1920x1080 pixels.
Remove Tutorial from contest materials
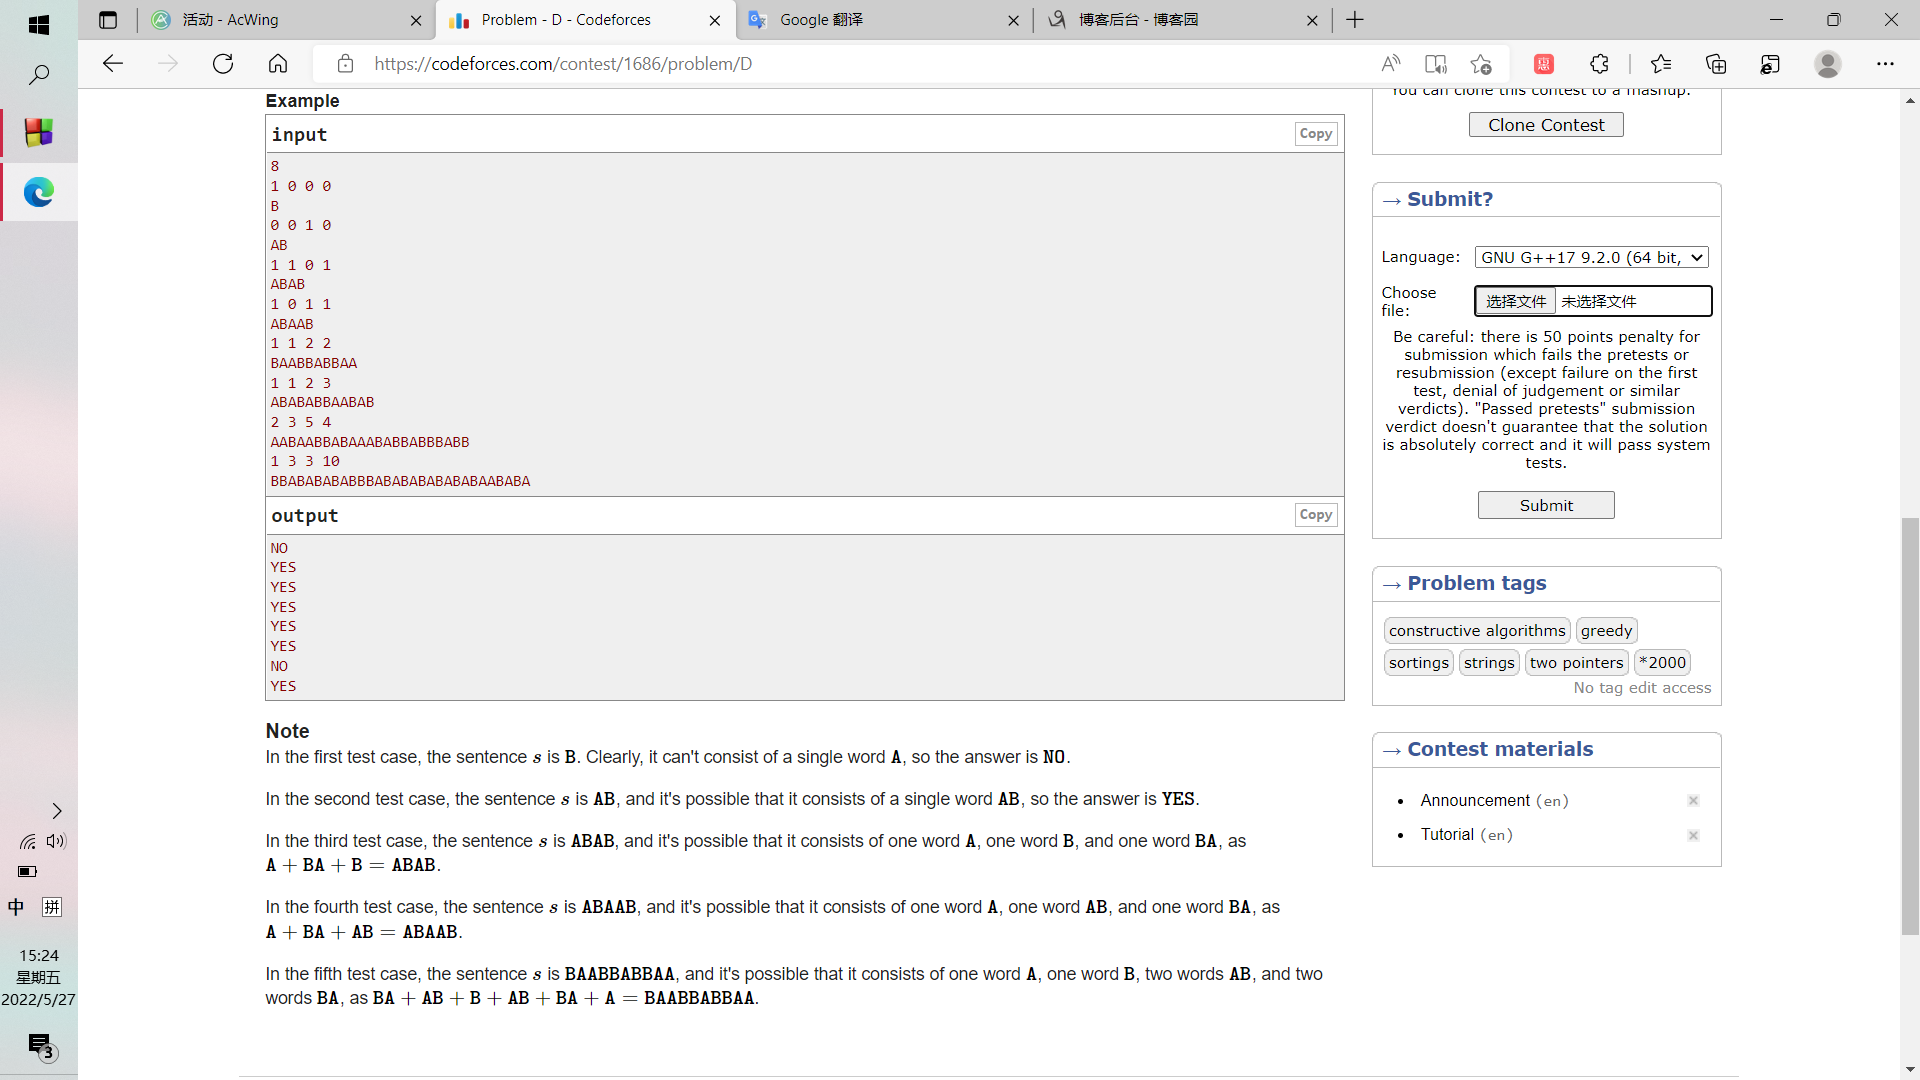[x=1693, y=835]
